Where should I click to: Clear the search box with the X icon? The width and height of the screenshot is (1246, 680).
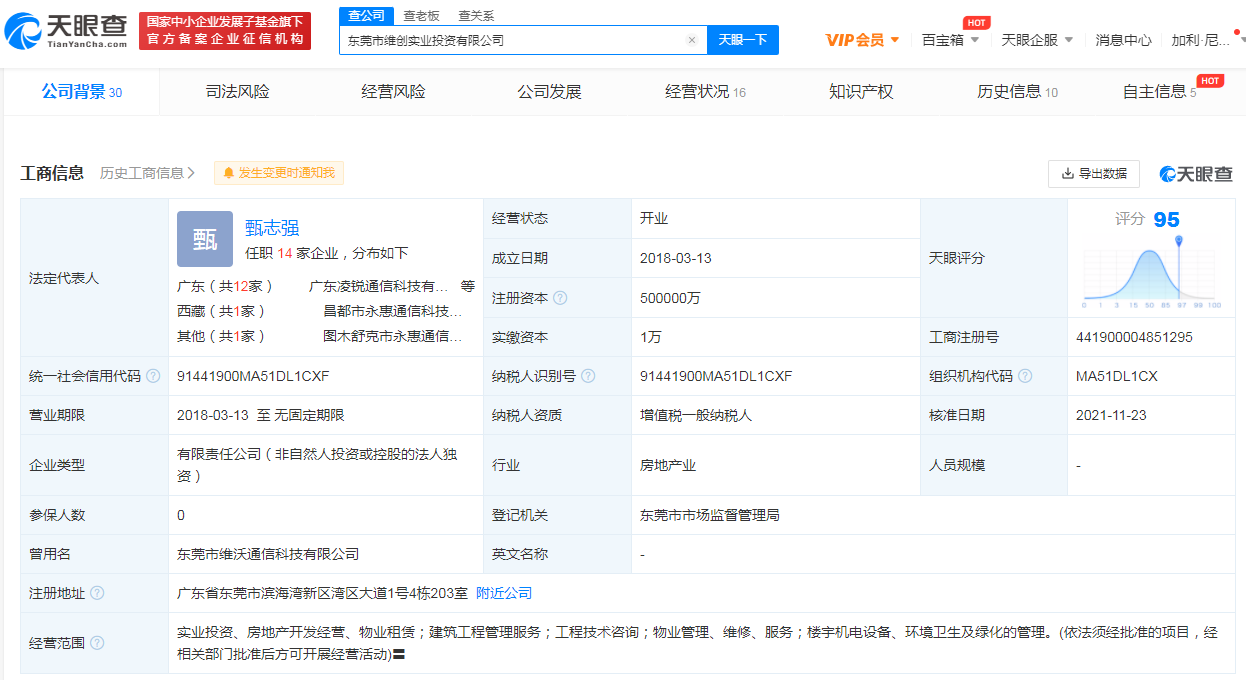(691, 41)
